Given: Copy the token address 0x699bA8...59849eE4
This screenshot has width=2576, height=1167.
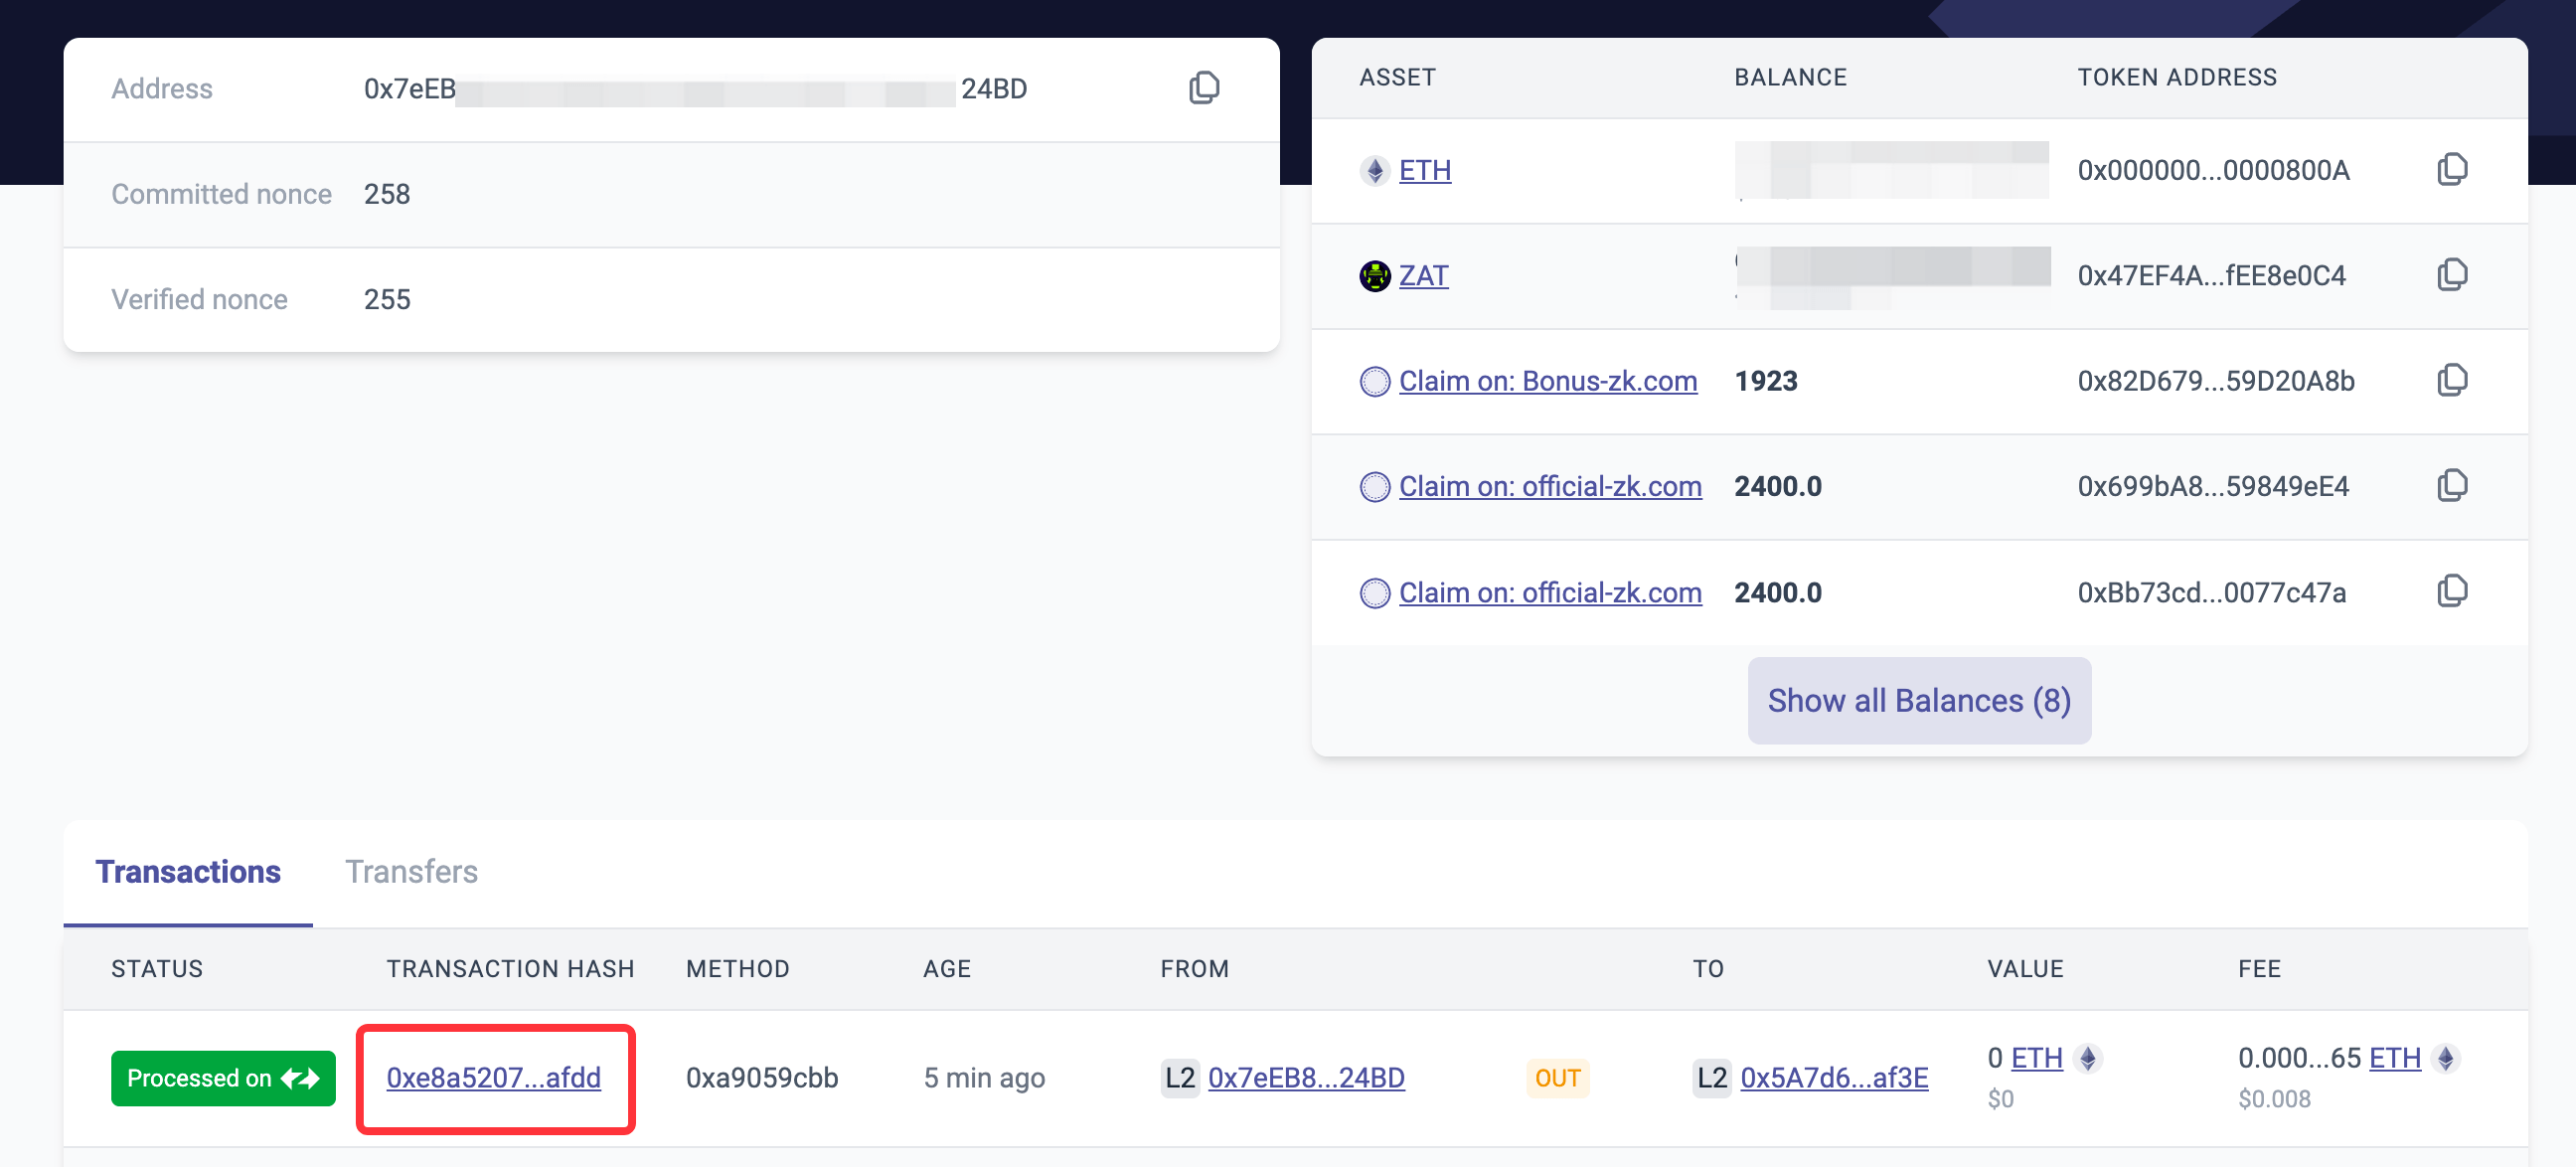Looking at the screenshot, I should (2452, 486).
